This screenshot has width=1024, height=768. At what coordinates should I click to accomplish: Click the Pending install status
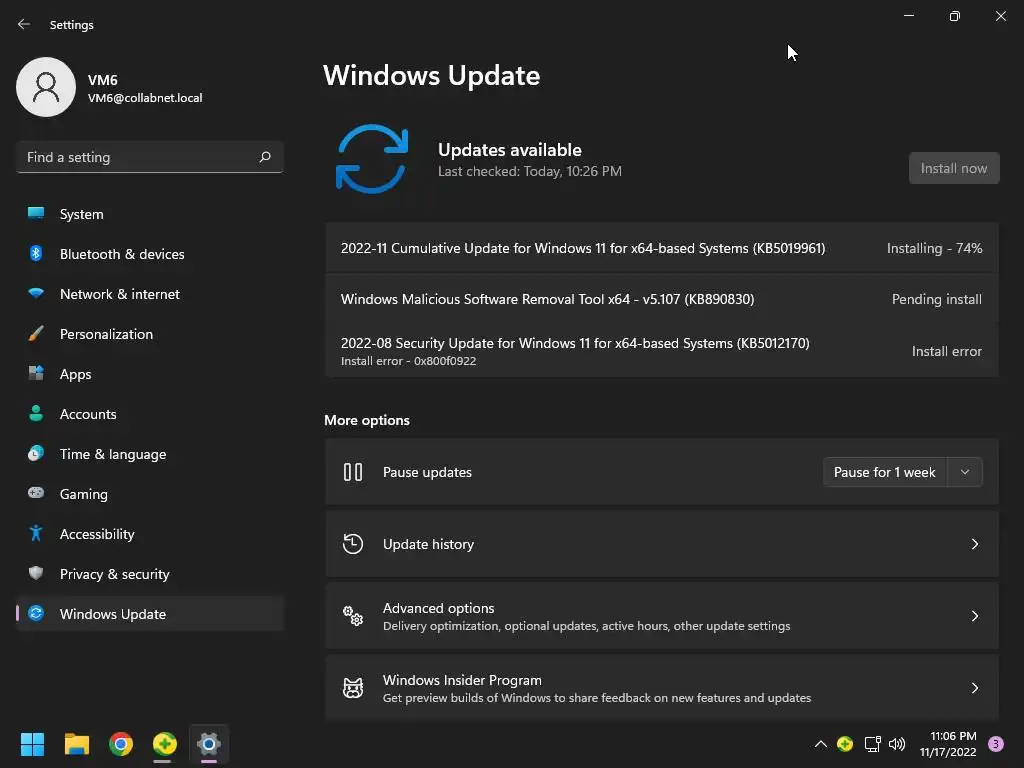[936, 299]
